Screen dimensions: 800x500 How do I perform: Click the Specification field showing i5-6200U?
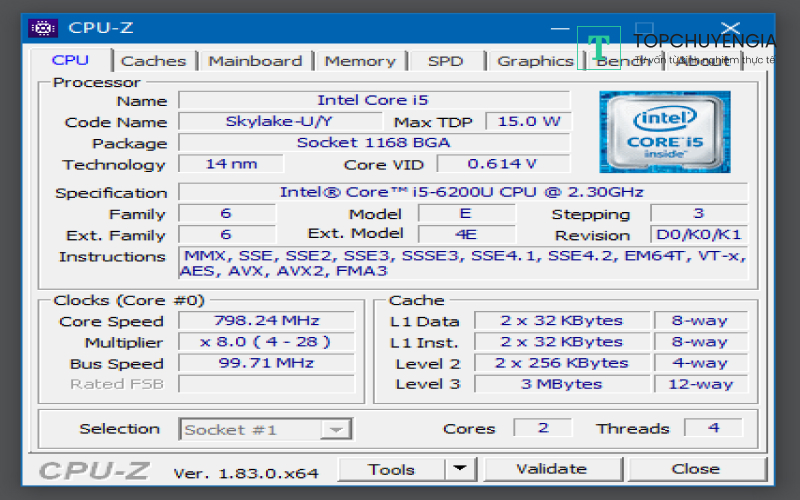pos(461,192)
